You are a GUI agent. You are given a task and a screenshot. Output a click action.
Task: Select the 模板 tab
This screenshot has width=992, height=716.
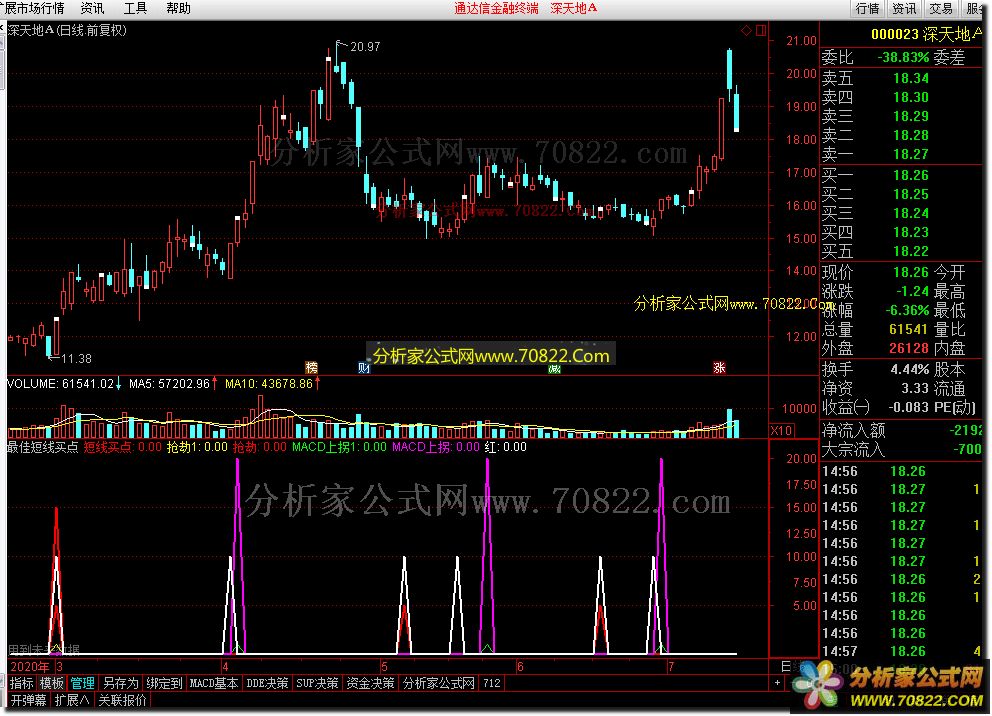52,683
